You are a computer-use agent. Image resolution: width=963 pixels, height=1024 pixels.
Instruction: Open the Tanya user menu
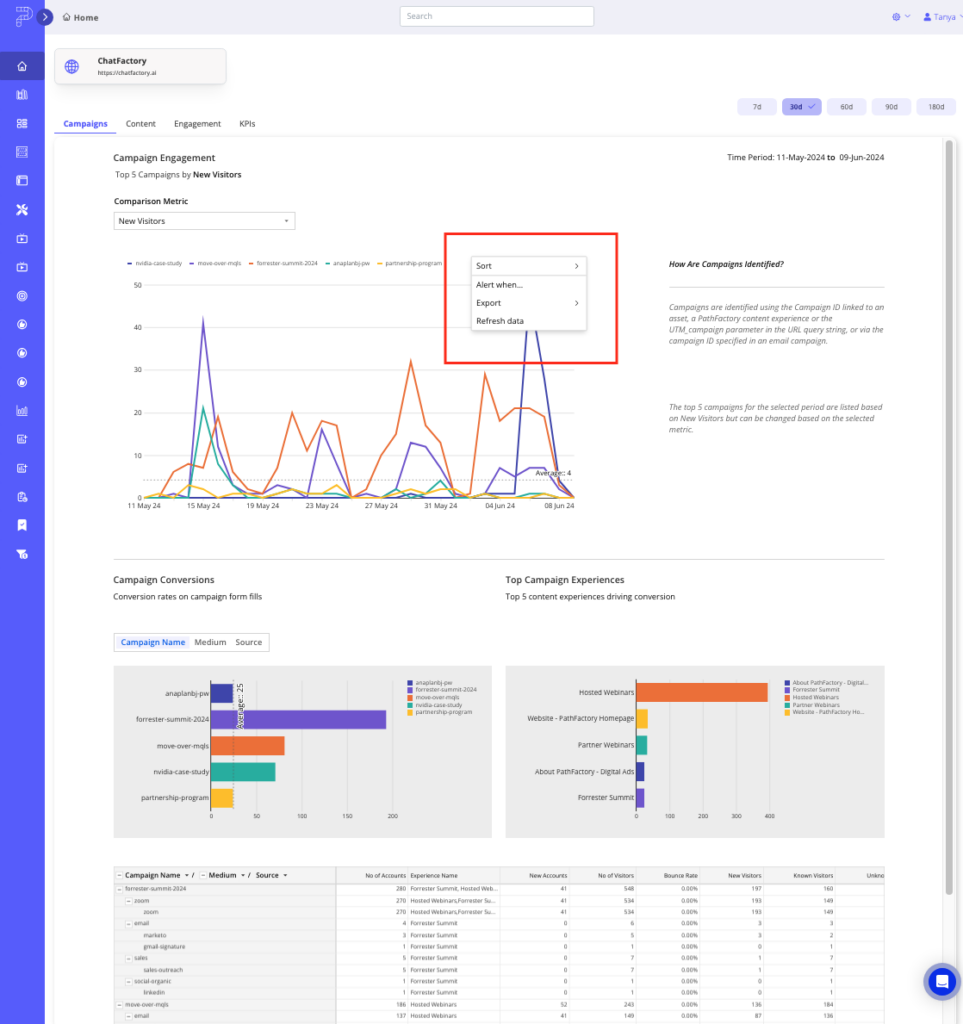tap(943, 17)
